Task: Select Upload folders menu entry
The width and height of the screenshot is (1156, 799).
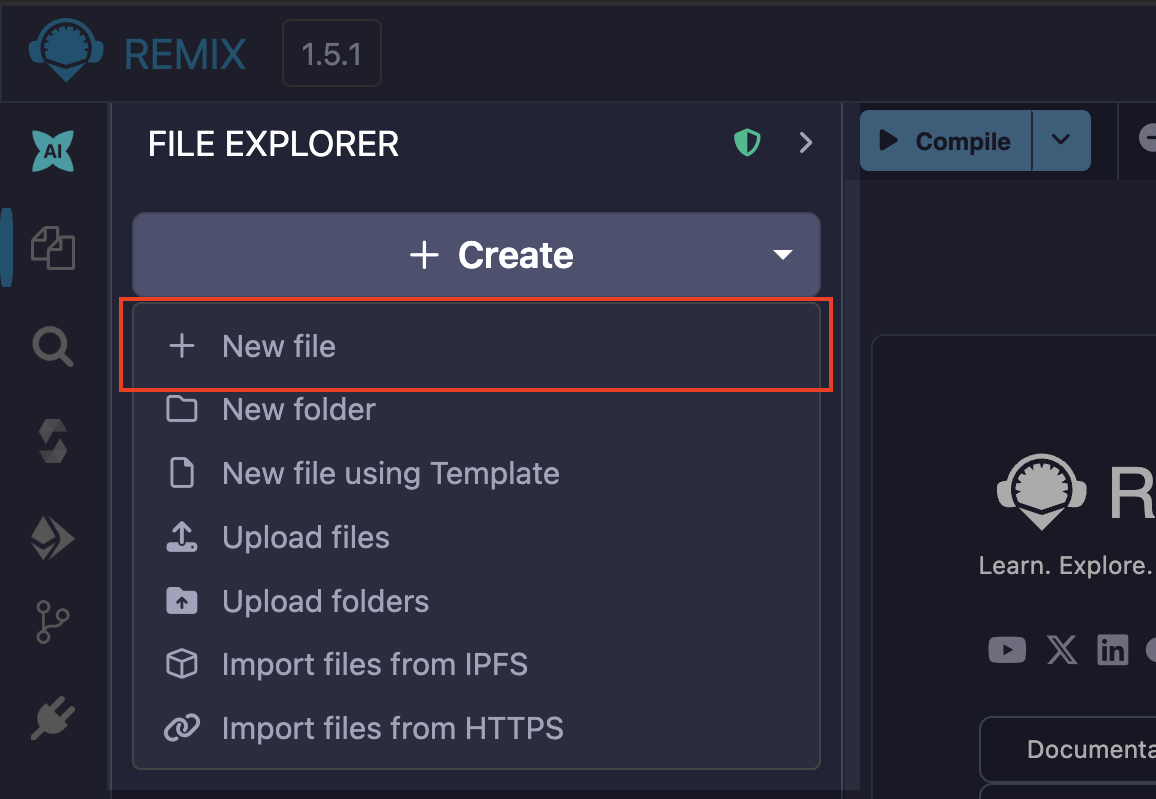Action: click(476, 601)
